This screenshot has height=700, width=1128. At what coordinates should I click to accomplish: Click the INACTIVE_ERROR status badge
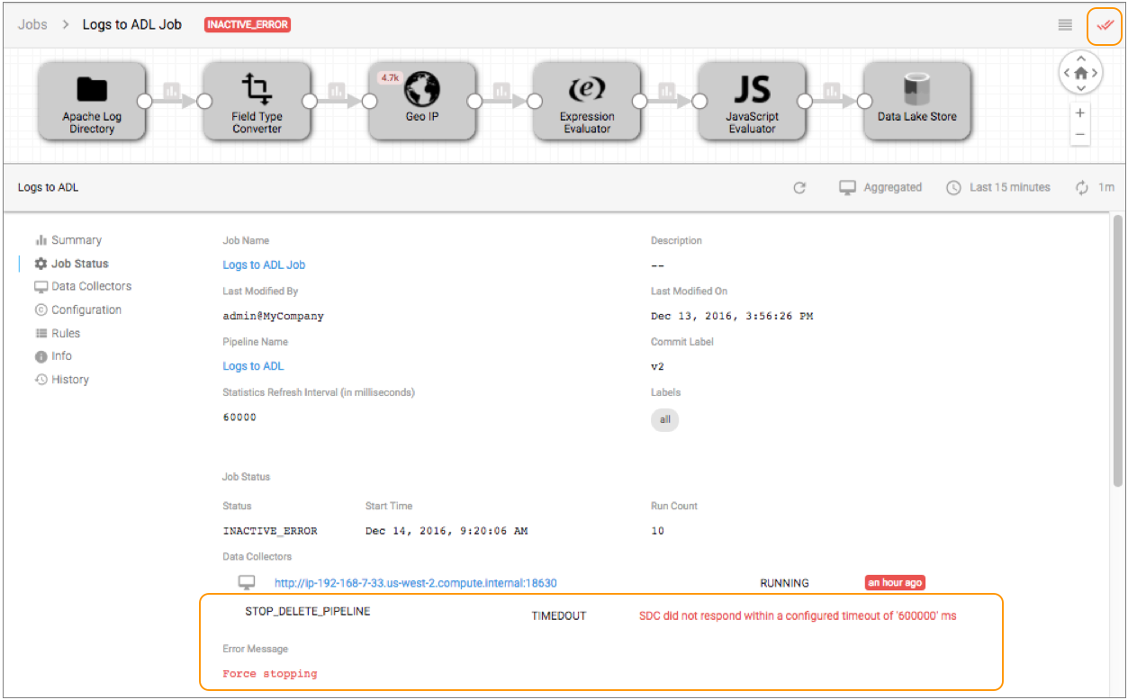point(247,24)
